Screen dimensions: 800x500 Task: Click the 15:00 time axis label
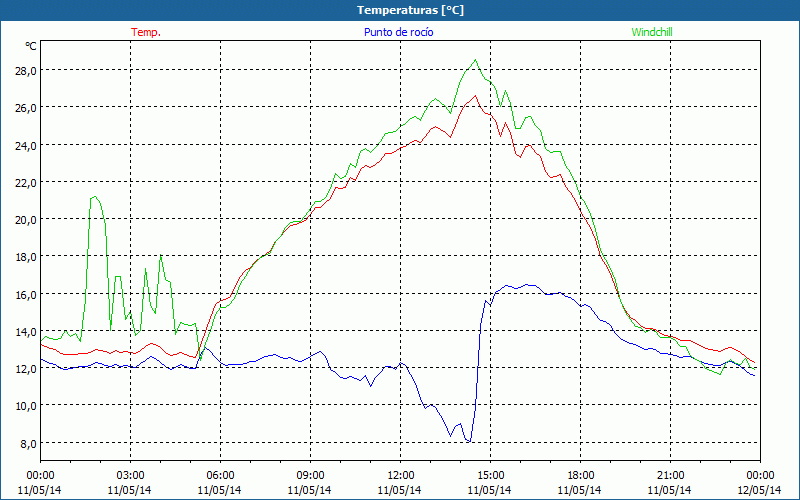click(x=490, y=476)
